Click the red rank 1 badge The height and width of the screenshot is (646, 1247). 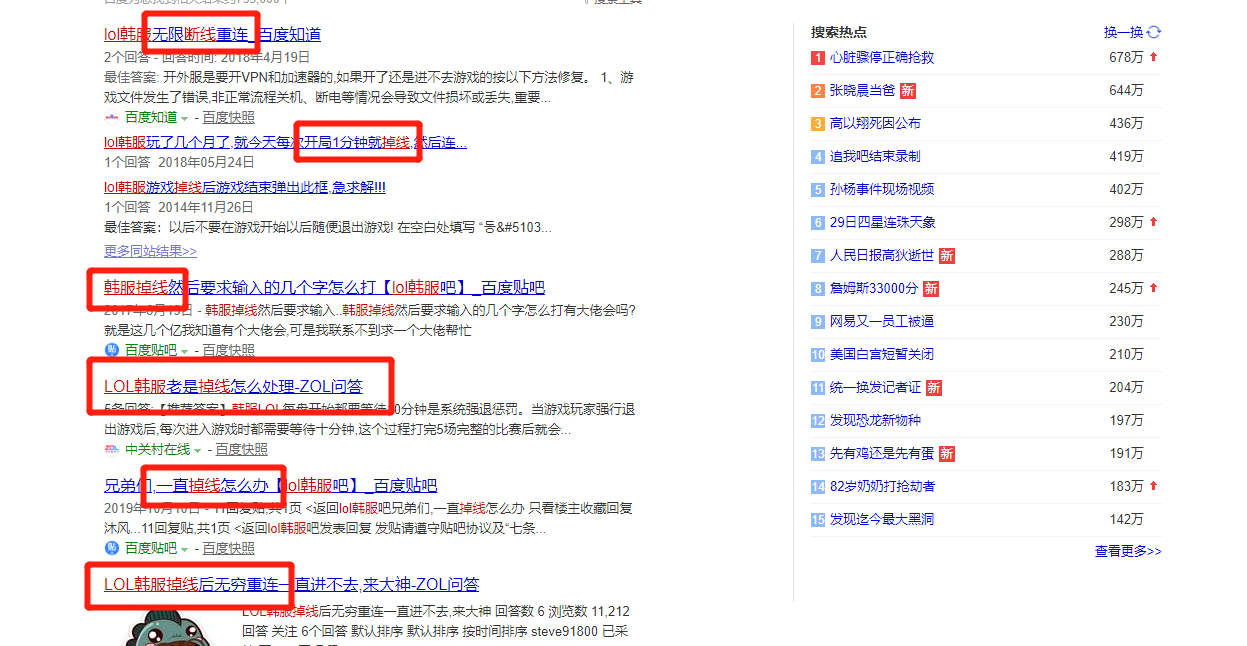click(x=818, y=58)
